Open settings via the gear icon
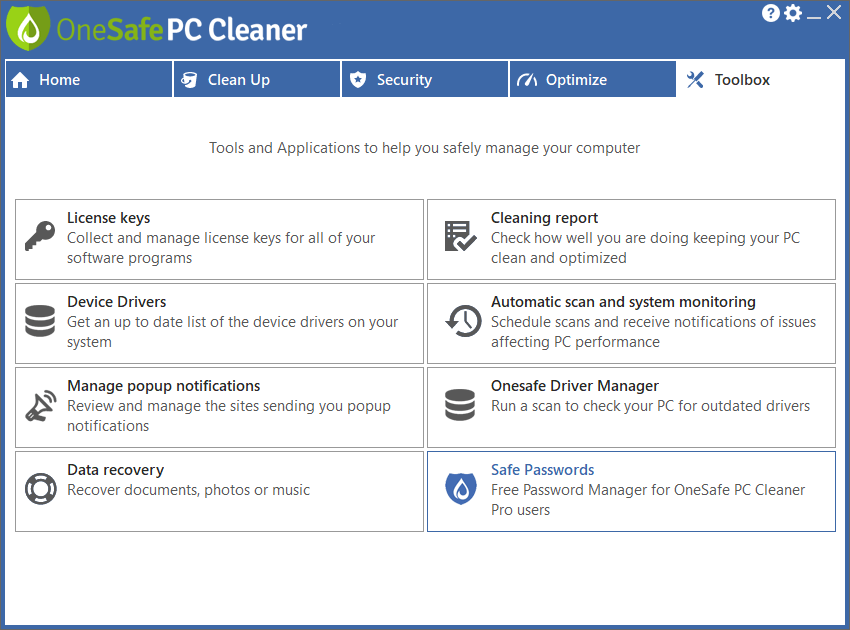850x630 pixels. 793,13
